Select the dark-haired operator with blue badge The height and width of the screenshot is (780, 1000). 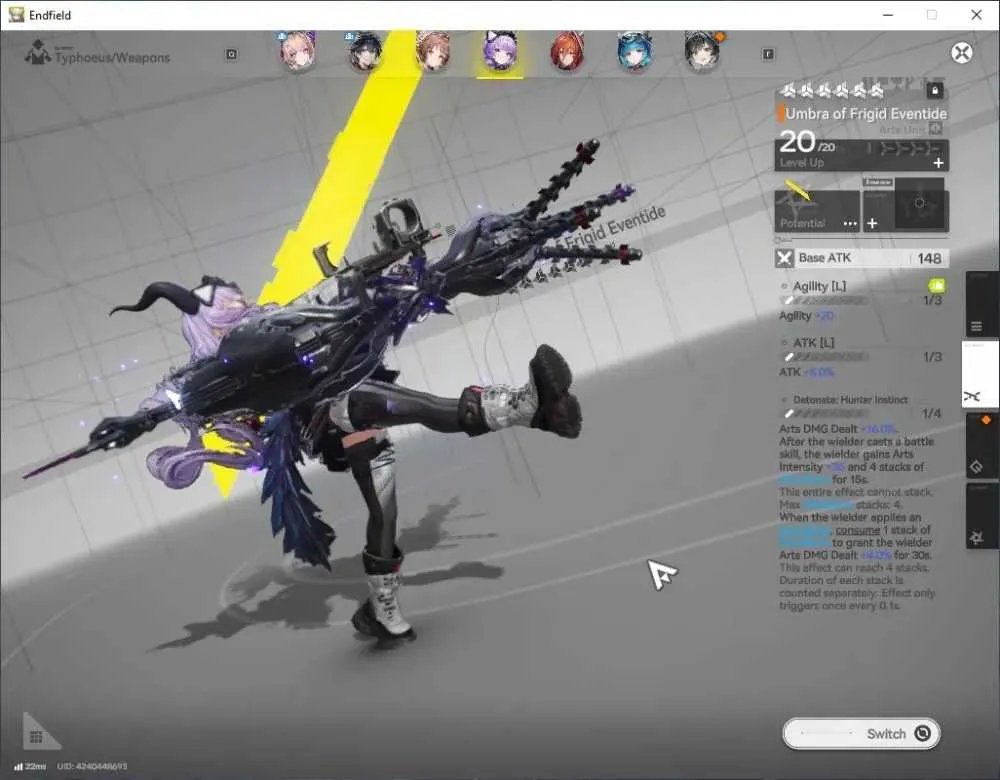click(x=365, y=51)
